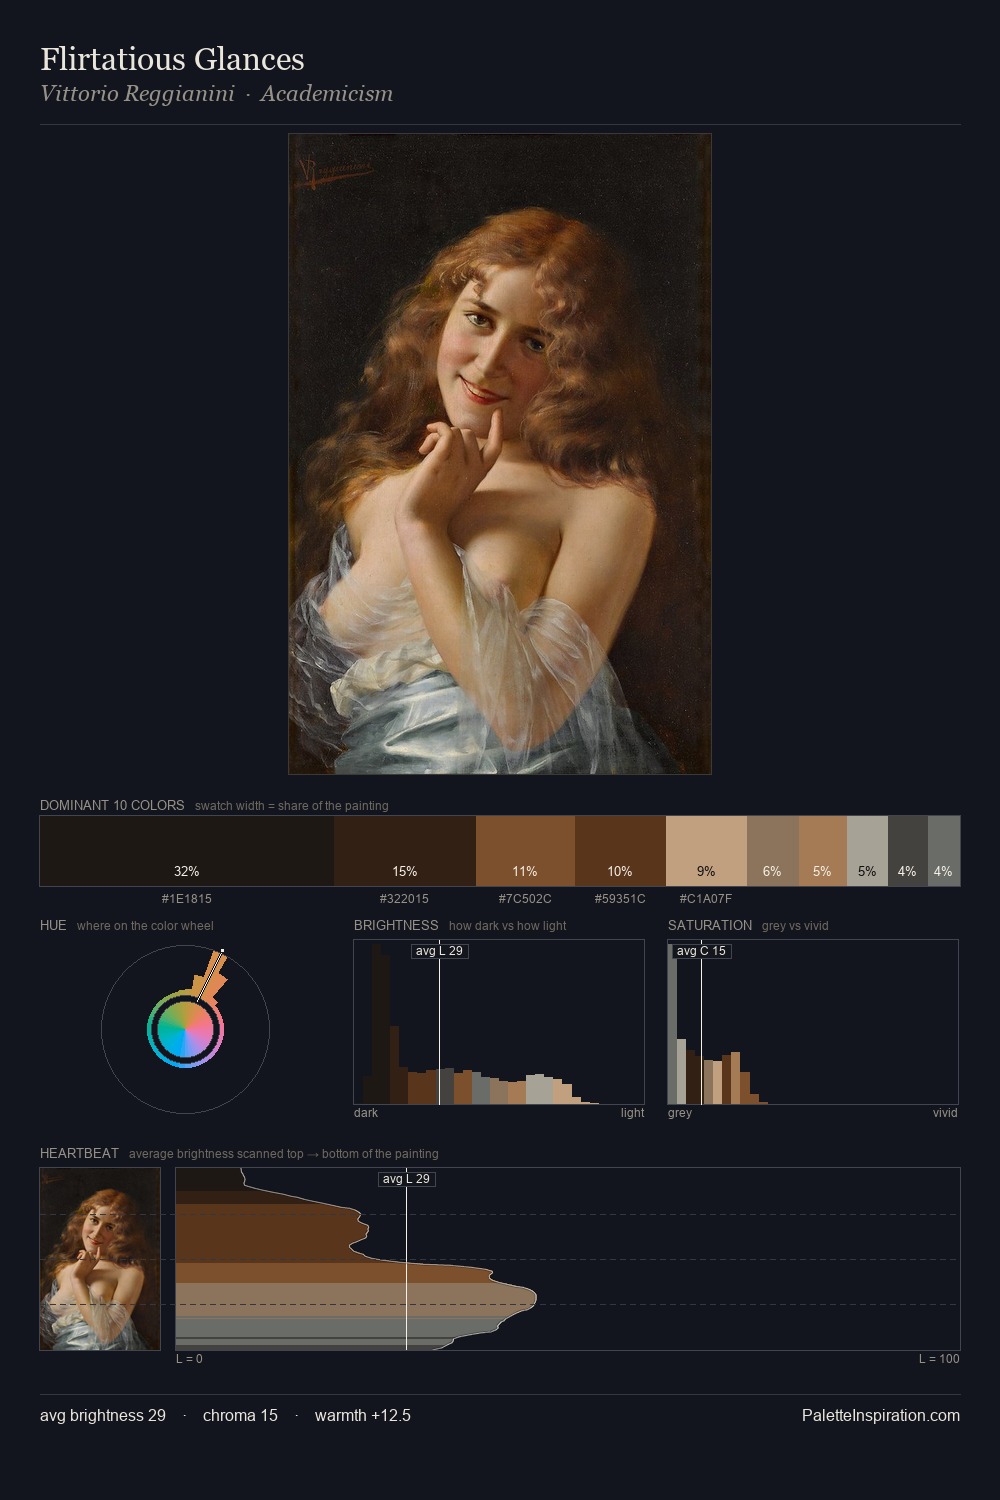The width and height of the screenshot is (1000, 1500).
Task: Click the 'vivid' axis label
Action: coord(945,1113)
